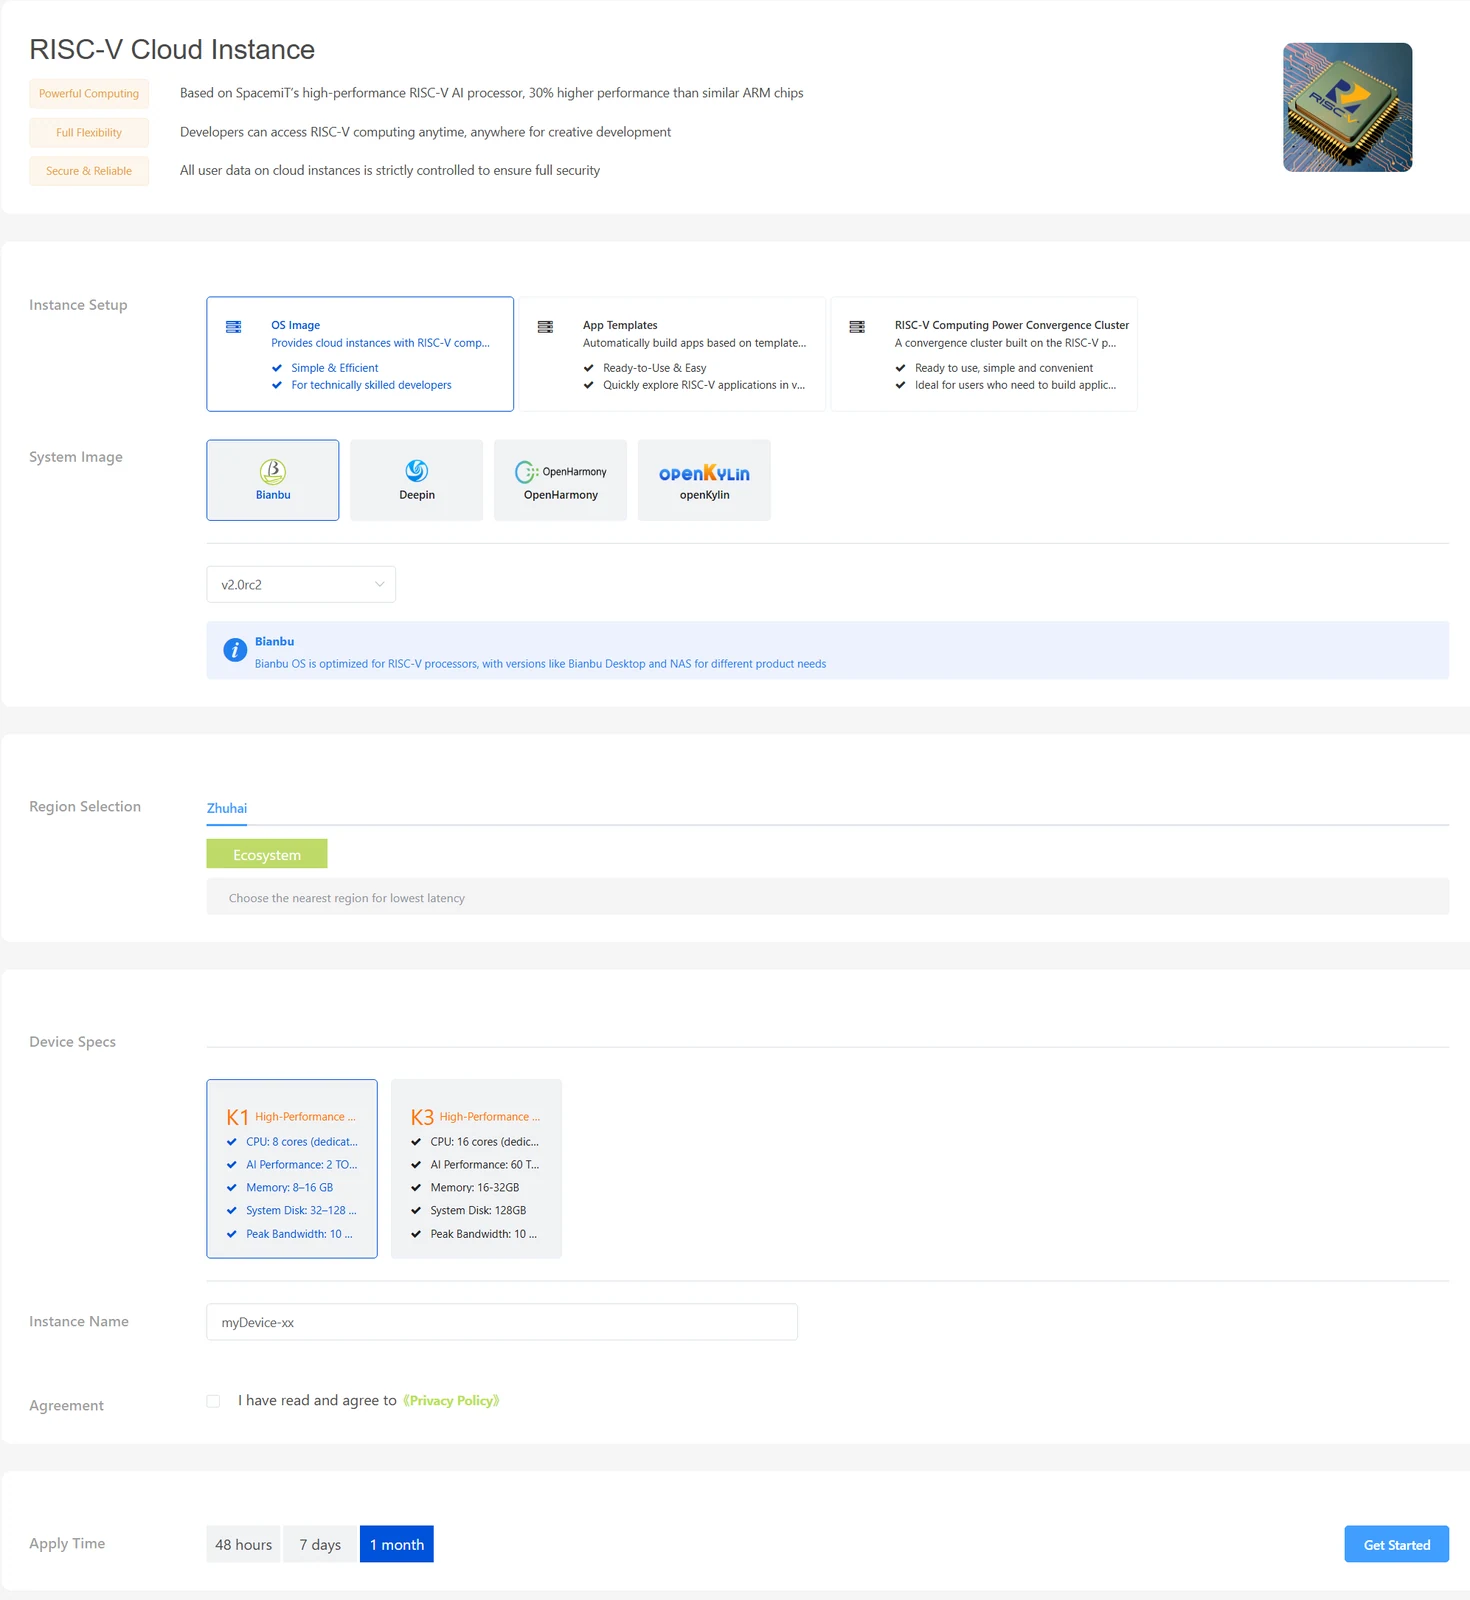Click the green Ecosystem button
The image size is (1470, 1600).
click(x=267, y=854)
